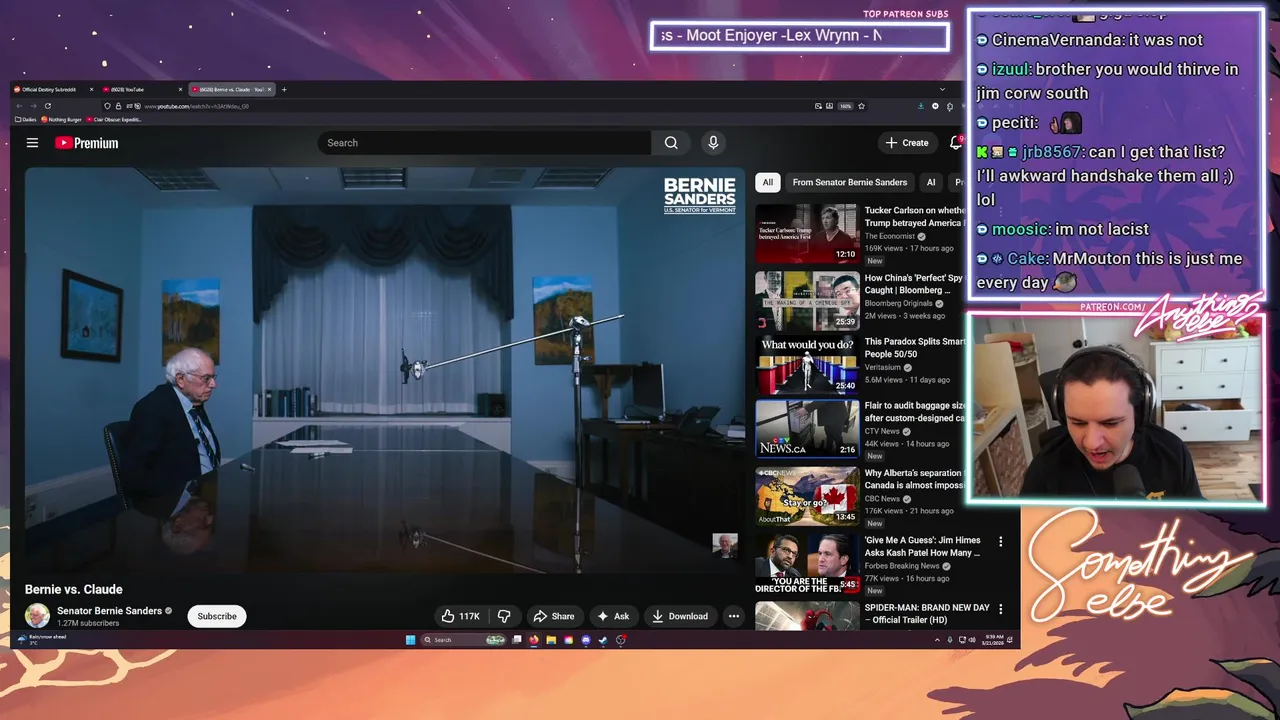Screen dimensions: 1280x720
Task: Open Veritasium What would you do thumbnail
Action: click(807, 367)
